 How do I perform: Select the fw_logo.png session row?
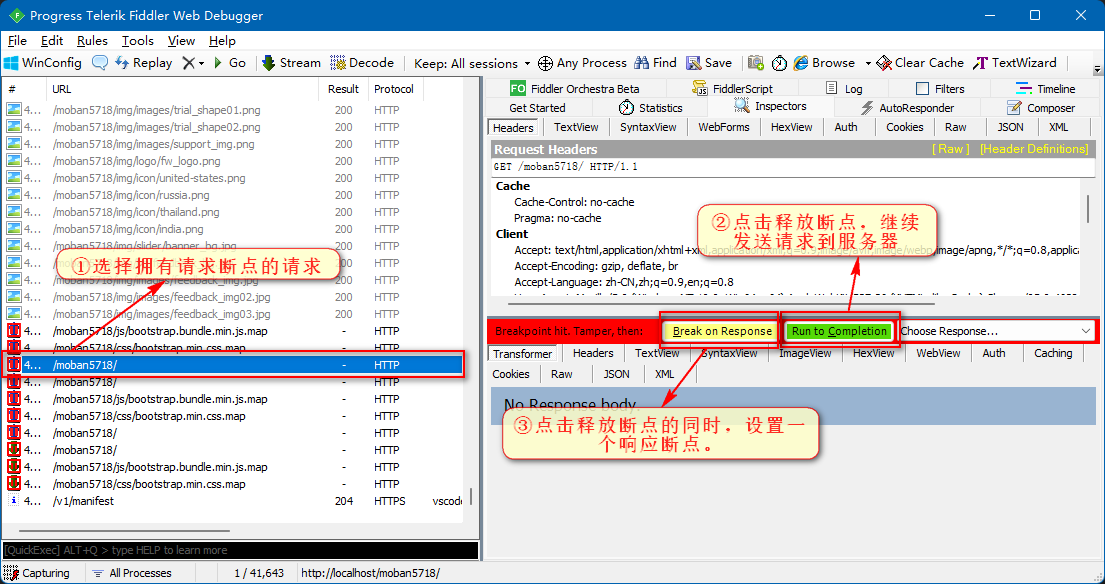point(233,161)
